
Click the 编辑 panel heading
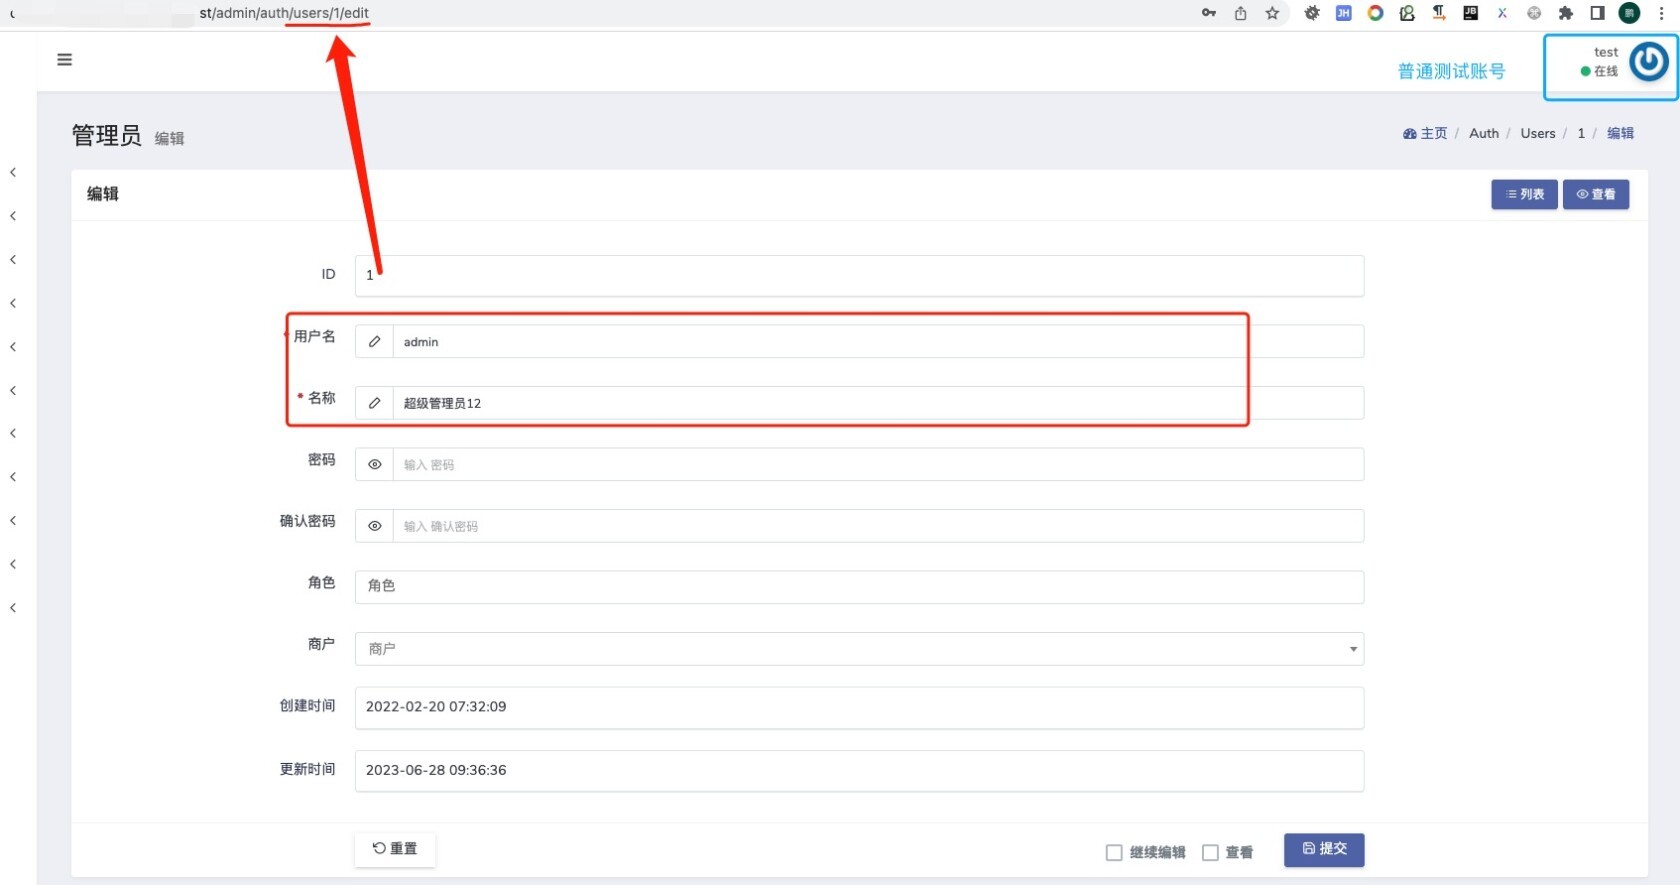(x=102, y=194)
